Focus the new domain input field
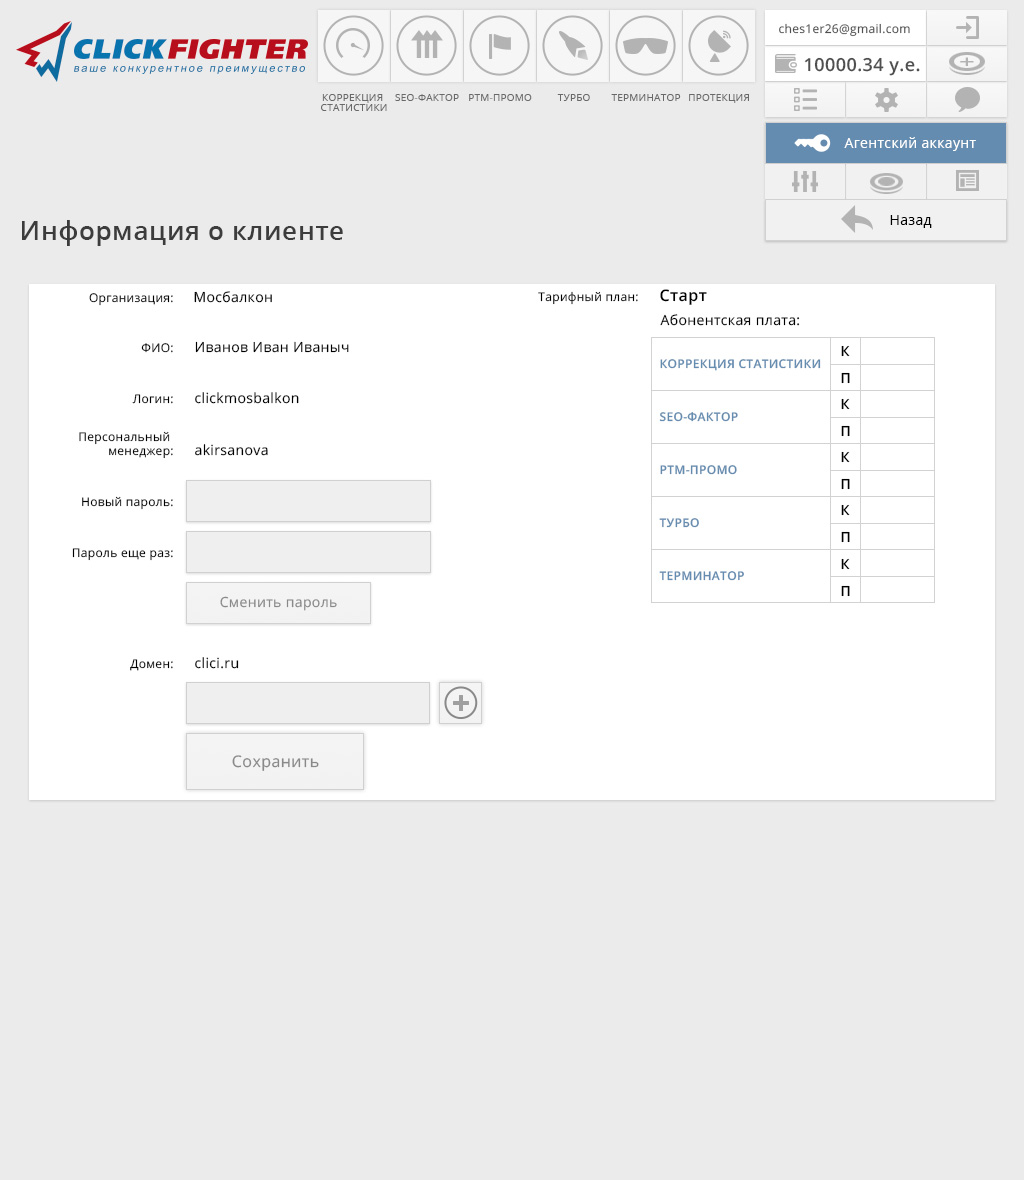 coord(308,703)
